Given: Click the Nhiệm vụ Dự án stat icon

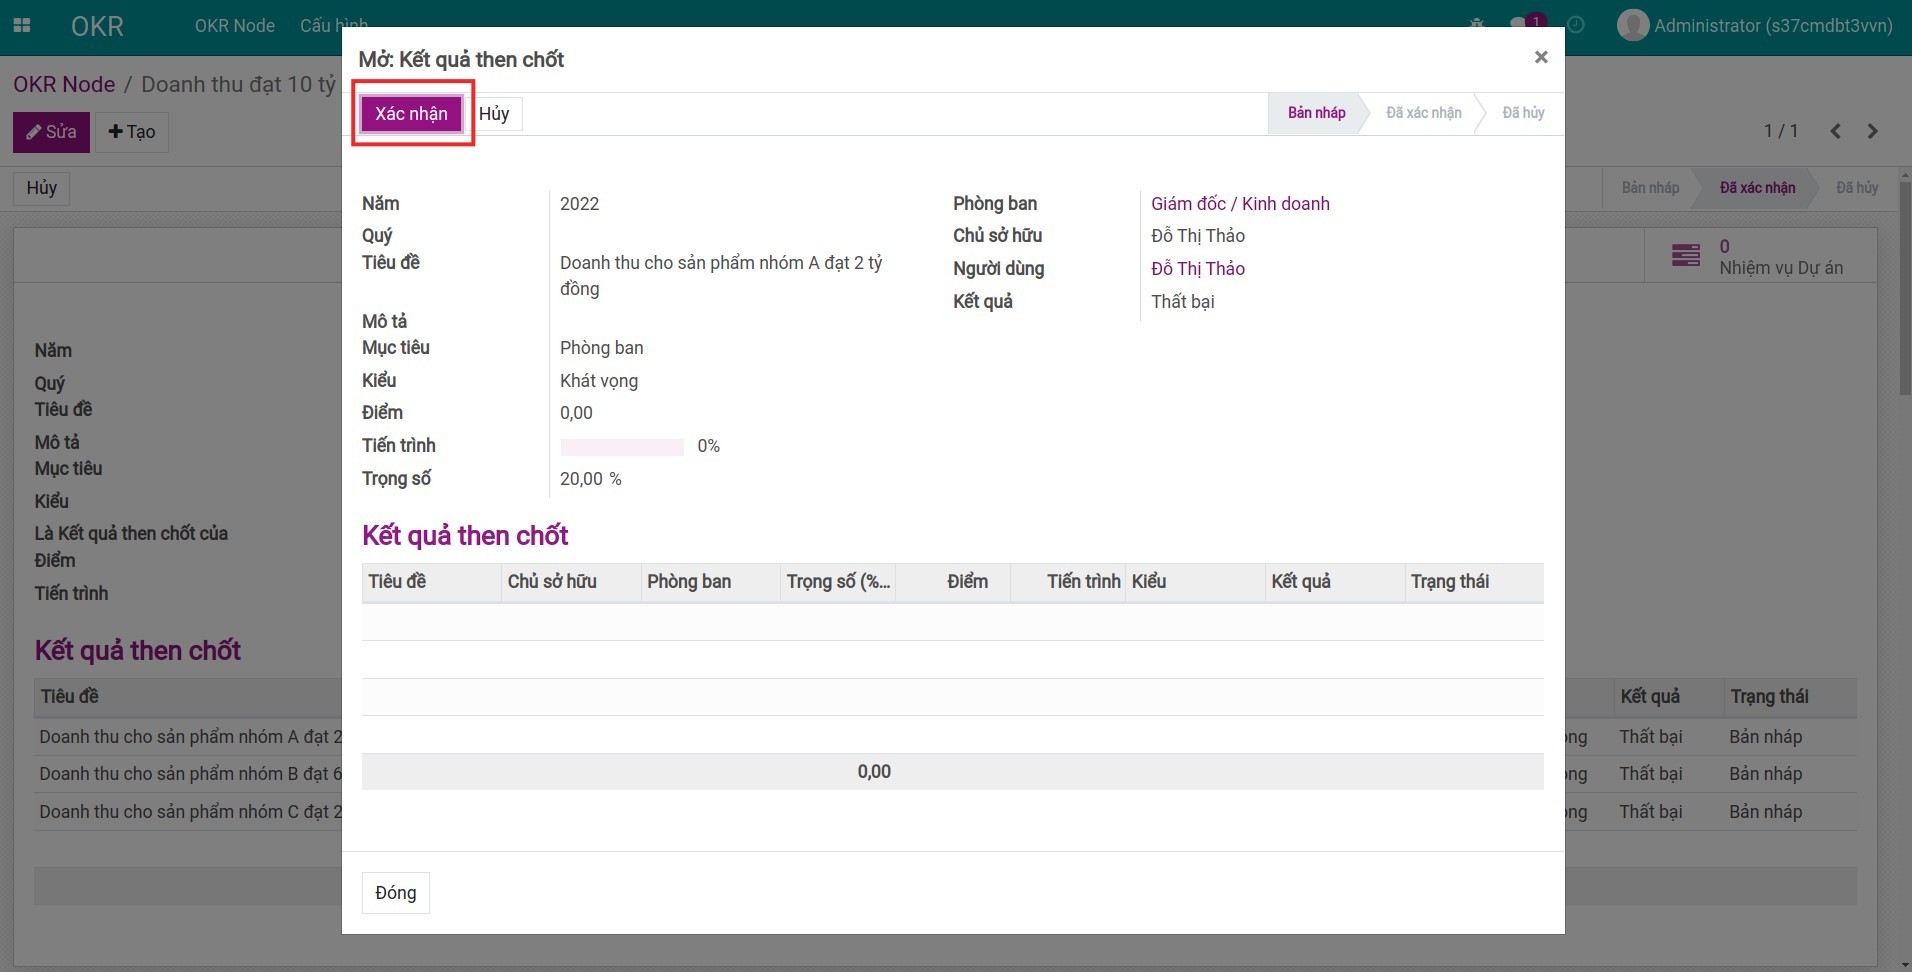Looking at the screenshot, I should 1686,256.
